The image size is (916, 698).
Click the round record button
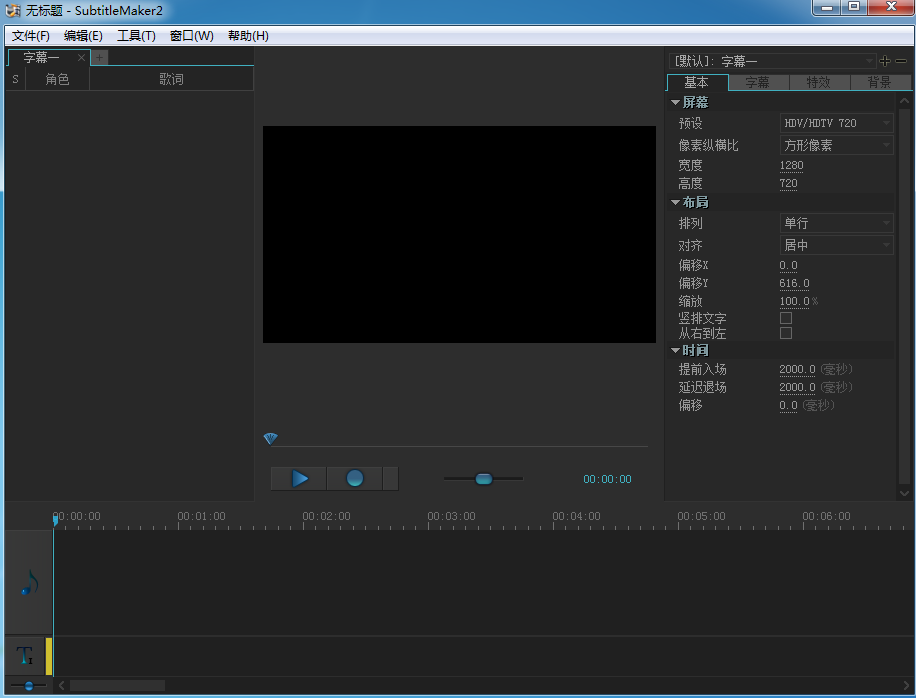click(355, 478)
